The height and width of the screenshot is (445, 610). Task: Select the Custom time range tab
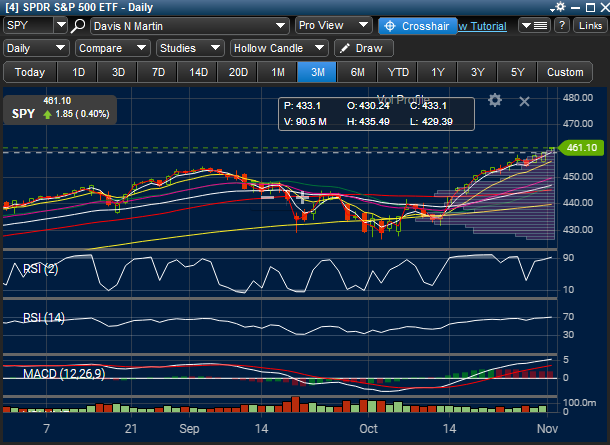[565, 72]
